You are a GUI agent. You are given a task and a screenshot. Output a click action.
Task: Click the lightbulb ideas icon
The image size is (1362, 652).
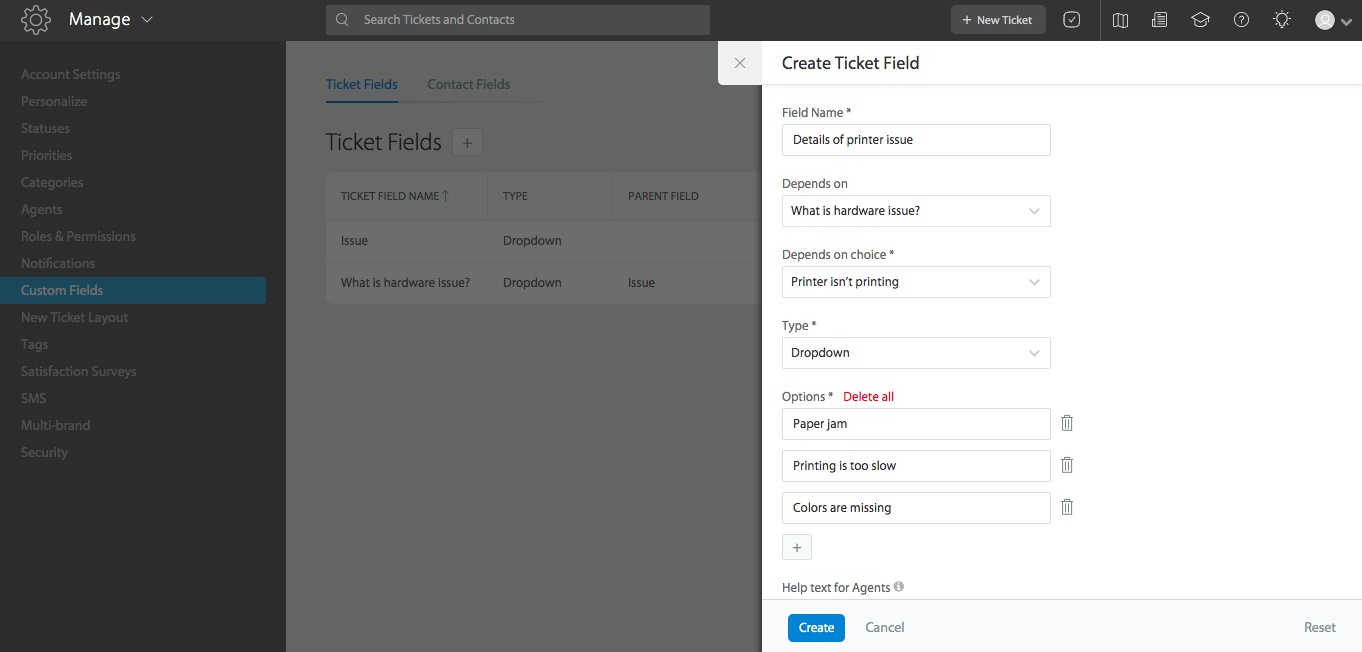tap(1281, 19)
